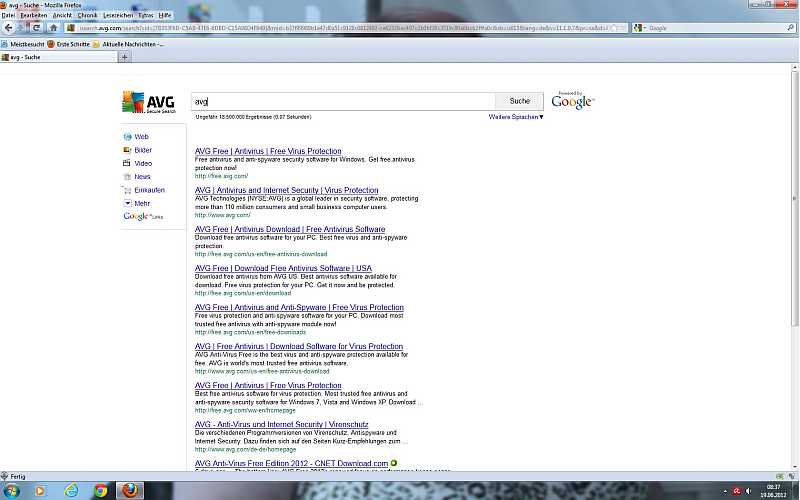Screen dimensions: 800x500
Task: Open the Windows Start menu orb
Action: (10, 491)
